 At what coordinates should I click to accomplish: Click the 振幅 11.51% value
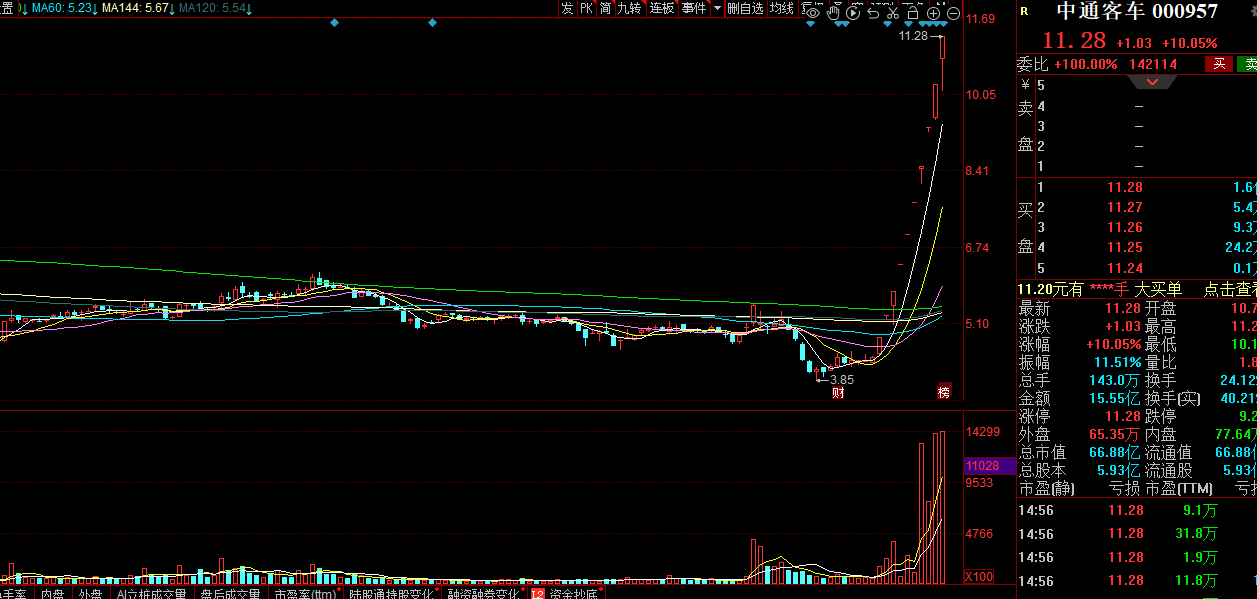(1117, 362)
